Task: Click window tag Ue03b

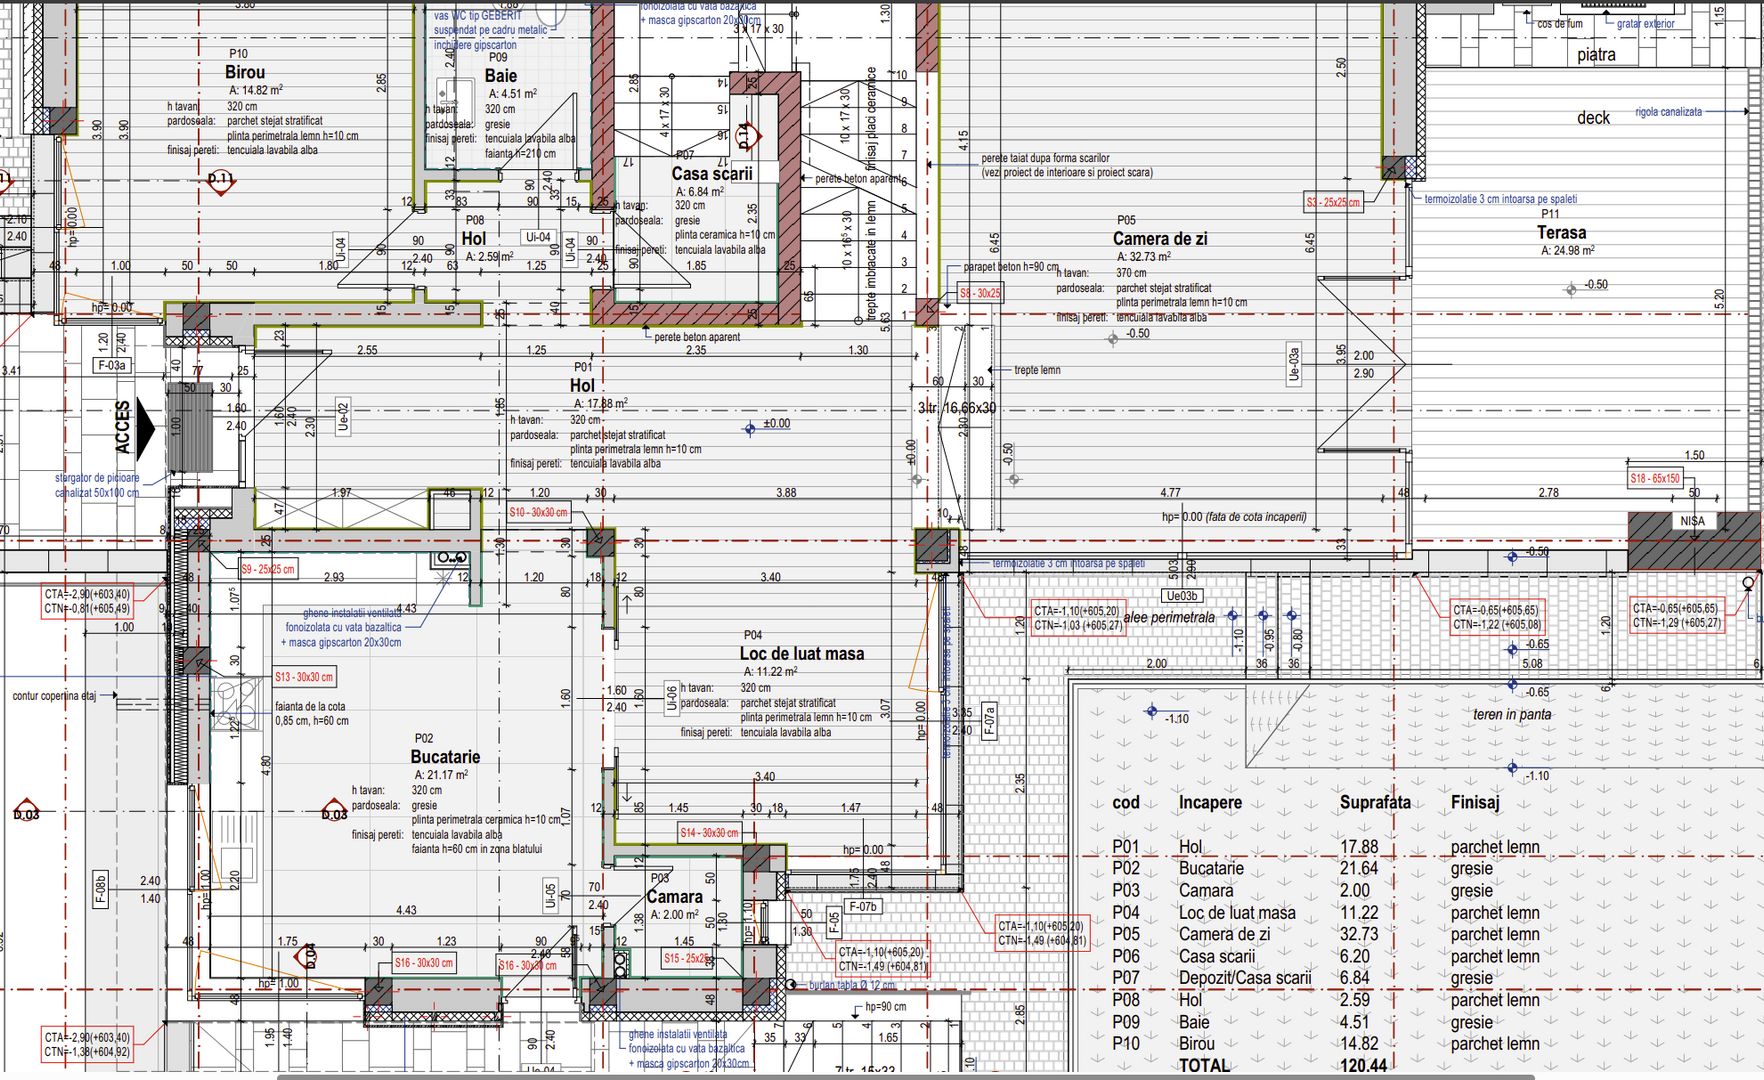Action: click(x=1181, y=596)
